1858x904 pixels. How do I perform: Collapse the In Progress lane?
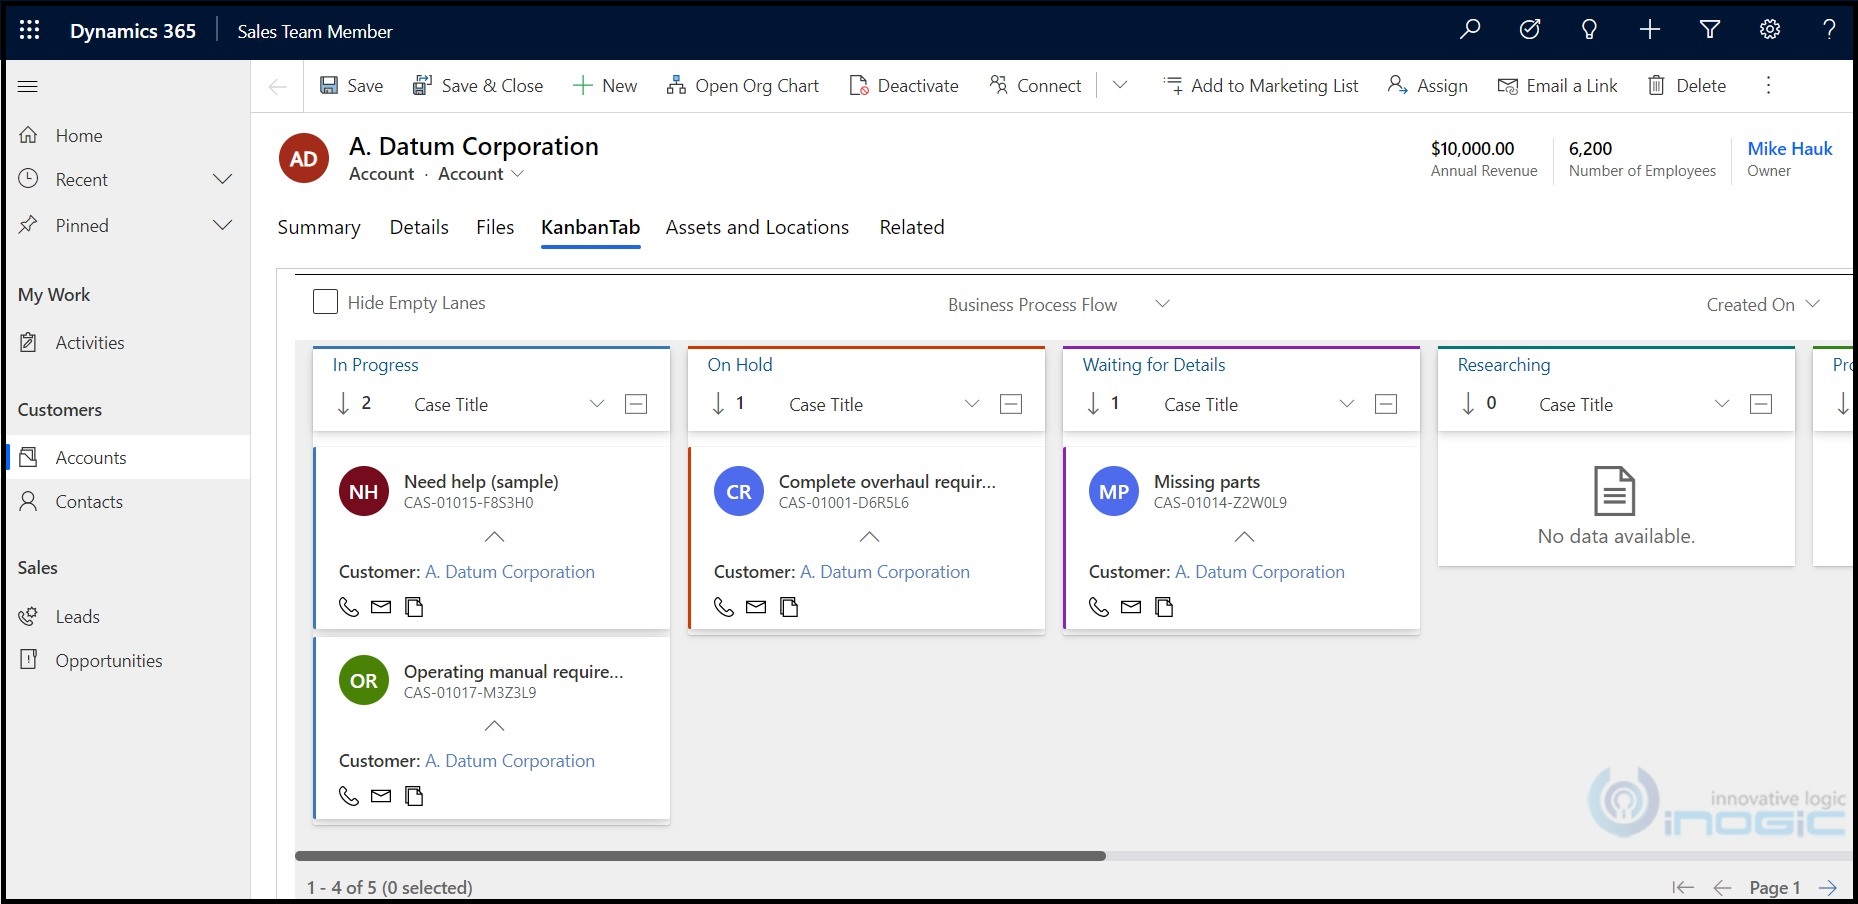coord(636,404)
